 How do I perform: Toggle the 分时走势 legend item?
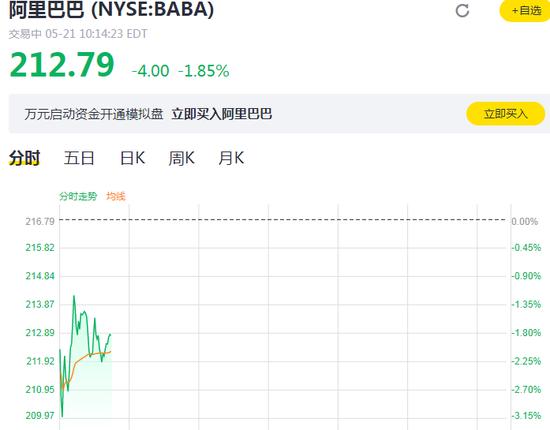point(78,196)
